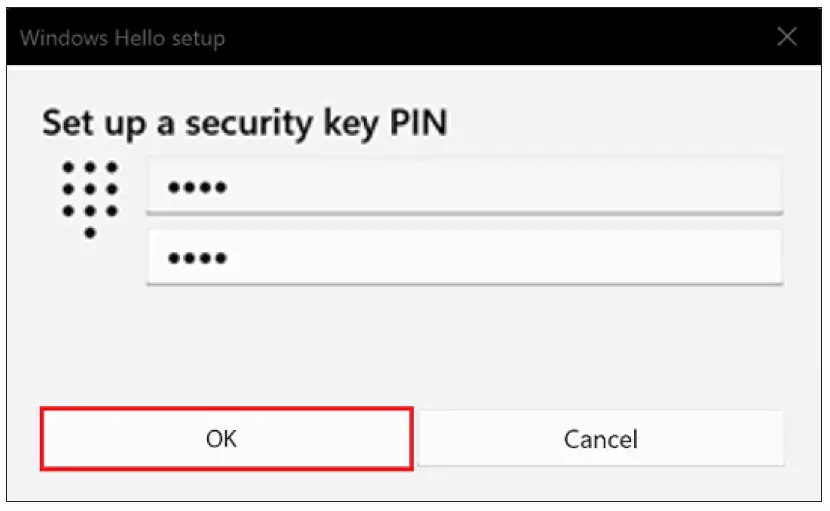
Task: Place the cursor in the lower PIN field
Action: click(464, 258)
